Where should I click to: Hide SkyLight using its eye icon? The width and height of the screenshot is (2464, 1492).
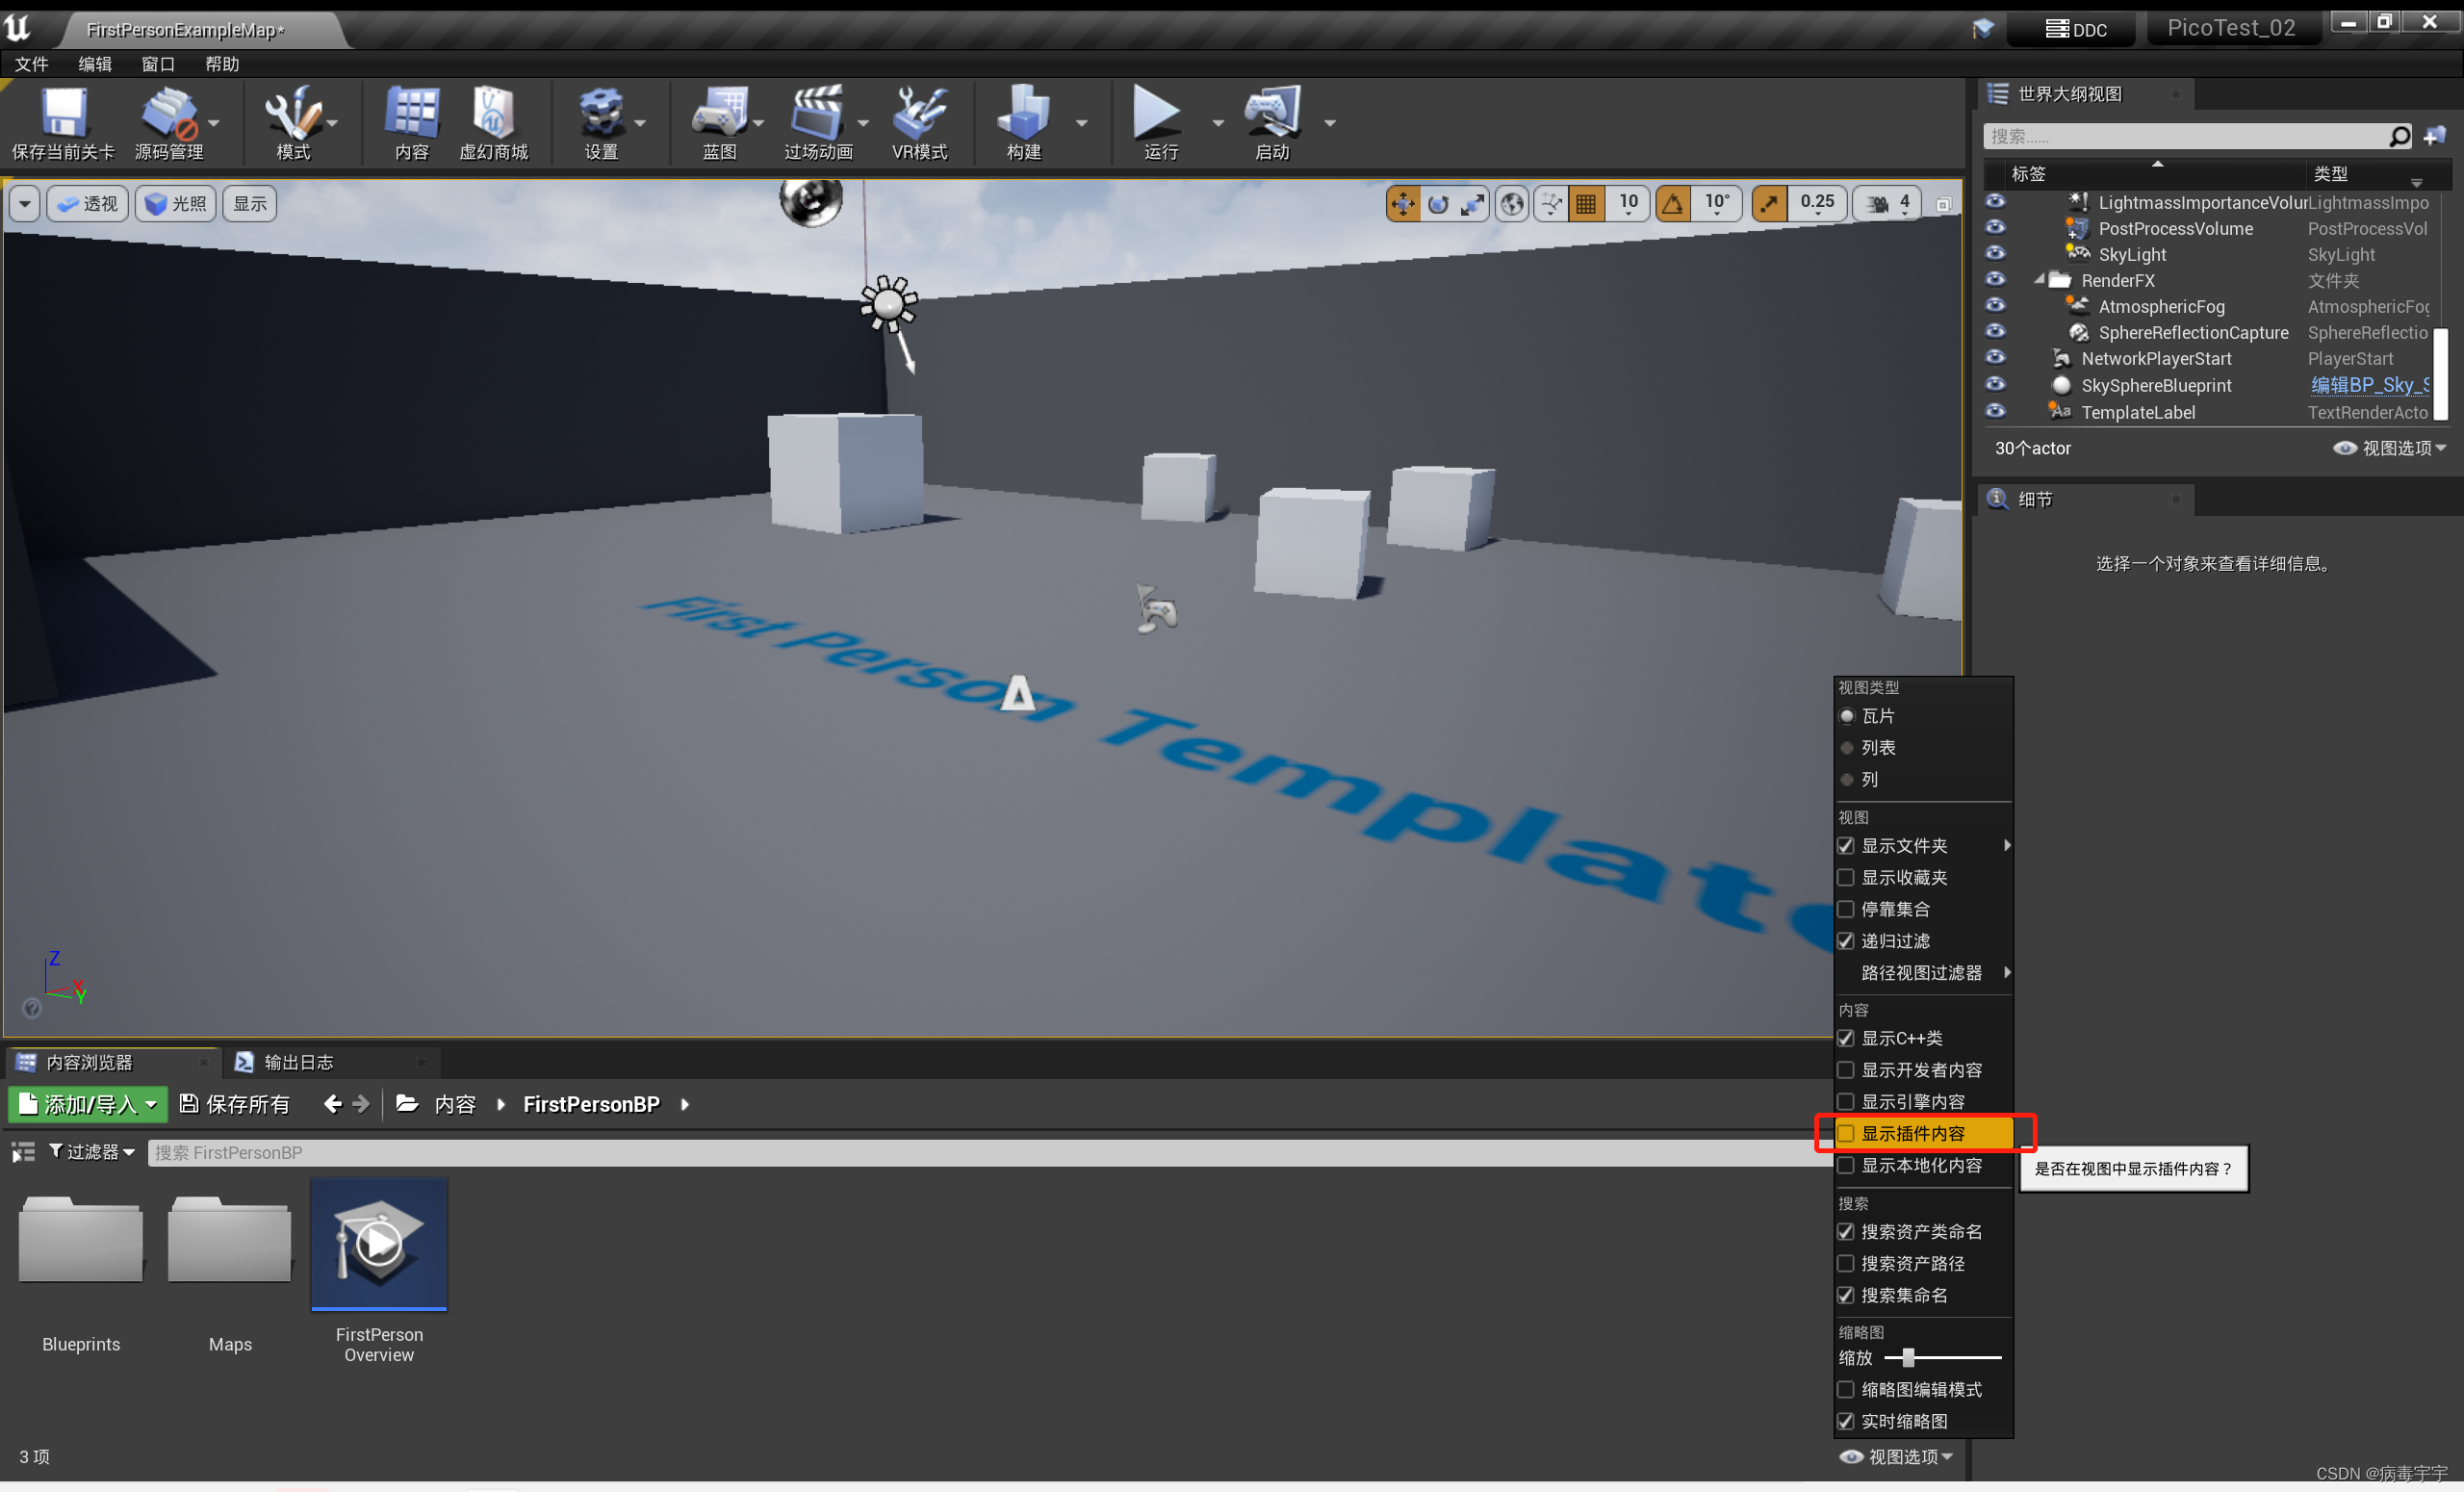pyautogui.click(x=1995, y=254)
